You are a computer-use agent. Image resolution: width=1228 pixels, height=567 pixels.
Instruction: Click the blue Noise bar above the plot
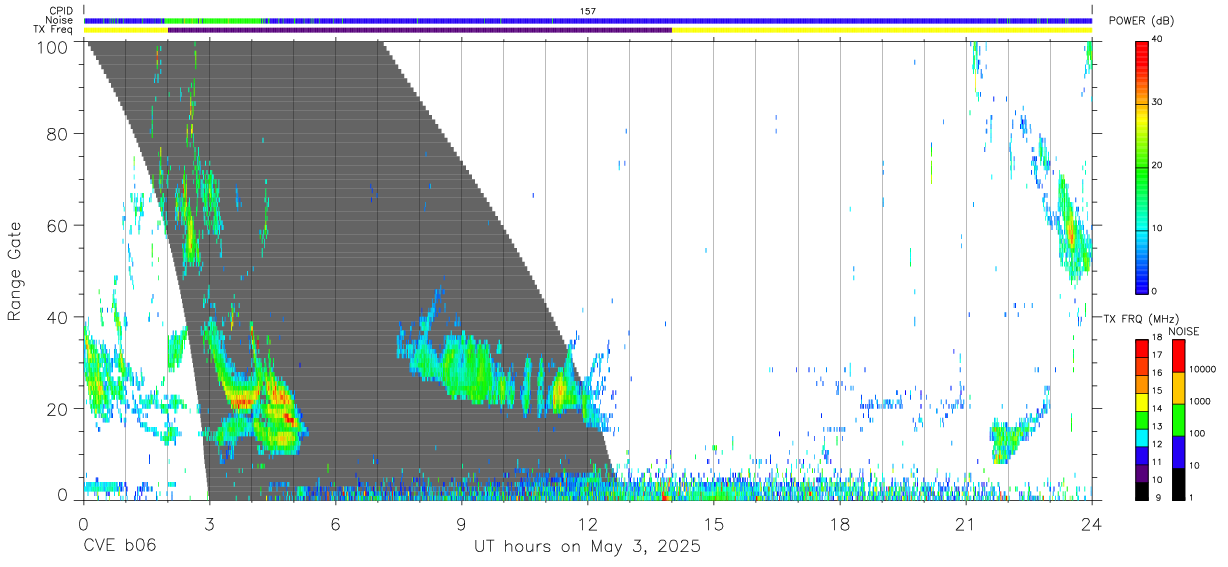coord(588,20)
